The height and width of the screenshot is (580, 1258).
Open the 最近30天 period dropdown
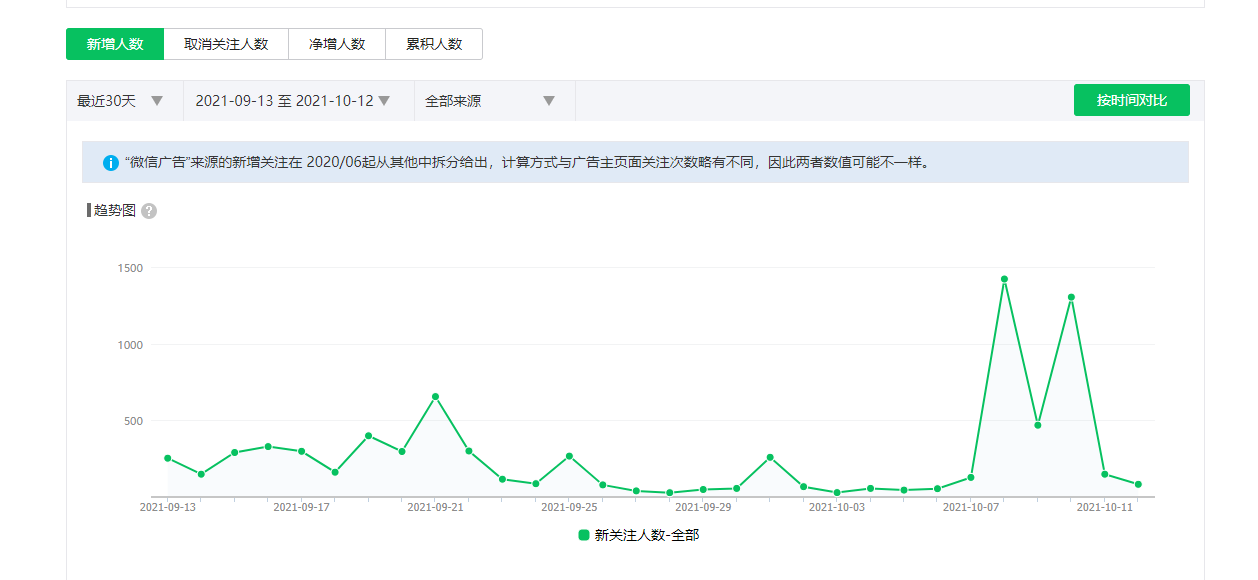(x=120, y=101)
